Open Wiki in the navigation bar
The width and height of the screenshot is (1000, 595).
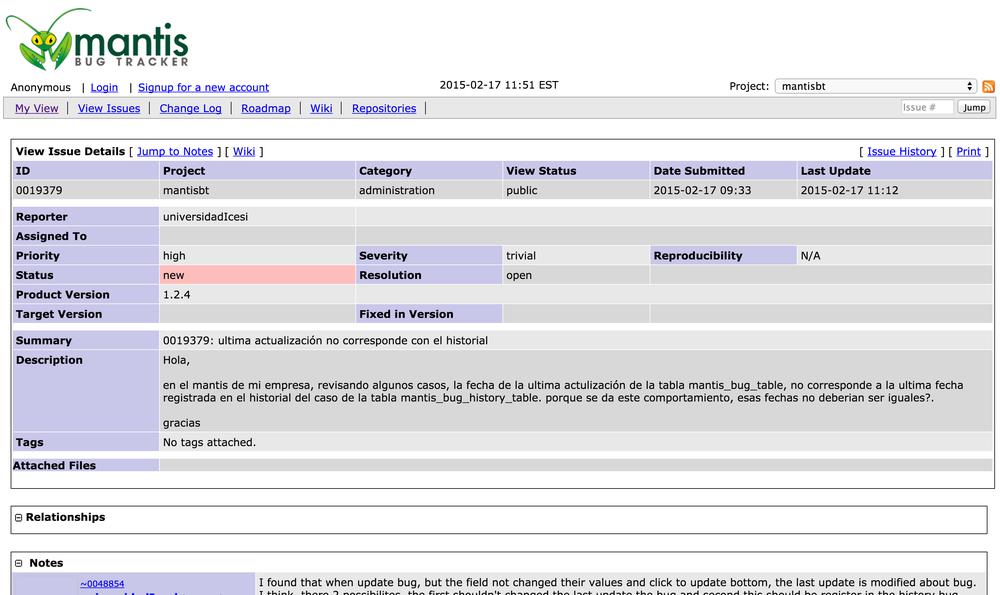pos(321,108)
